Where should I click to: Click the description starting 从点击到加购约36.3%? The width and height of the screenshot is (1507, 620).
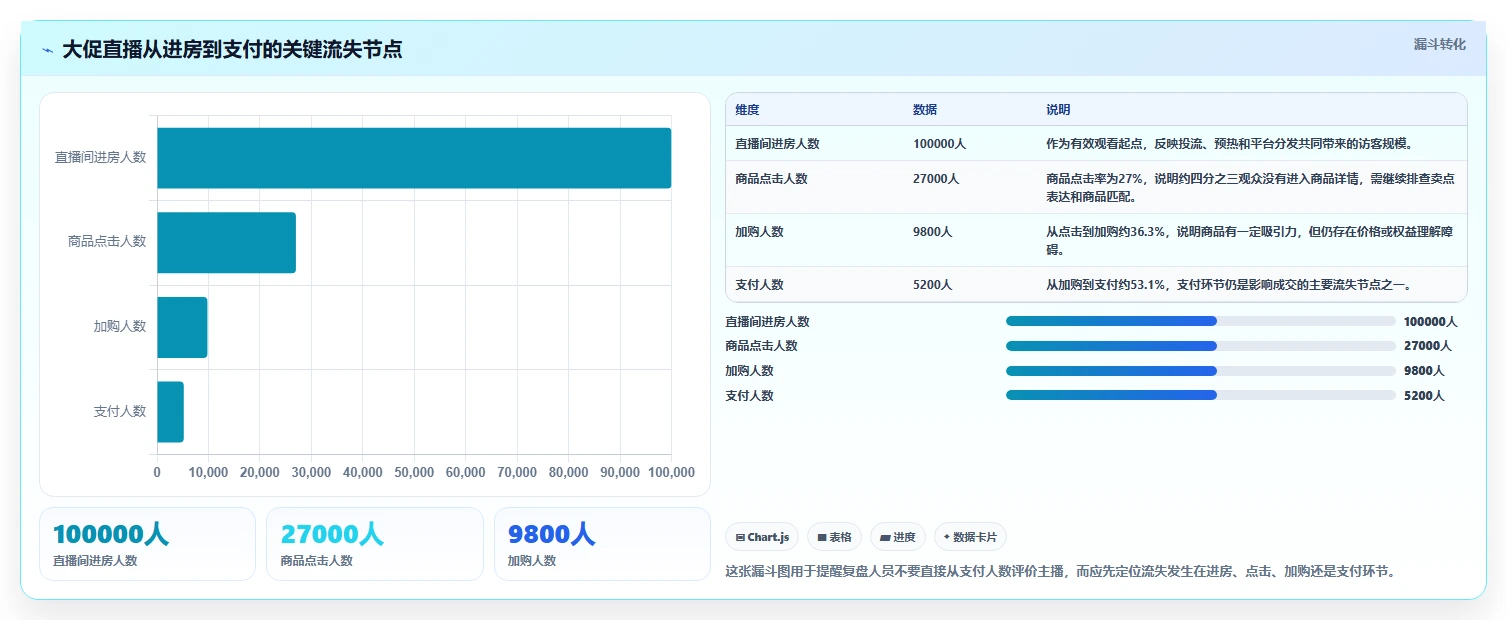(1250, 241)
